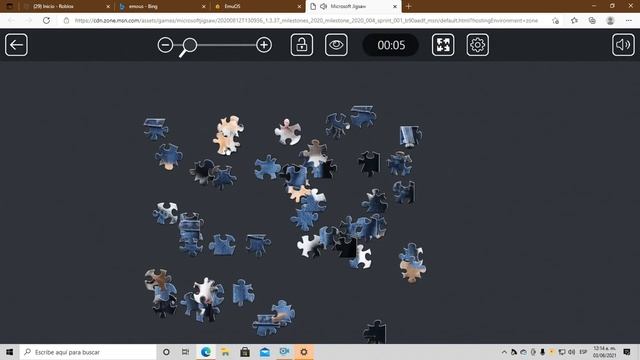Click the scatter pieces arrows button
640x360 pixels.
click(443, 45)
